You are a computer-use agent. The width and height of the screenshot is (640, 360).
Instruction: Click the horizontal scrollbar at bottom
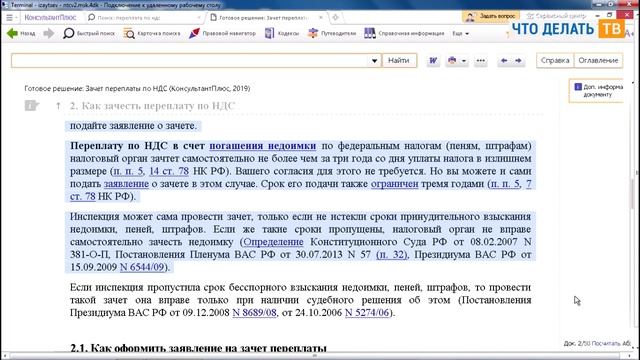314,356
